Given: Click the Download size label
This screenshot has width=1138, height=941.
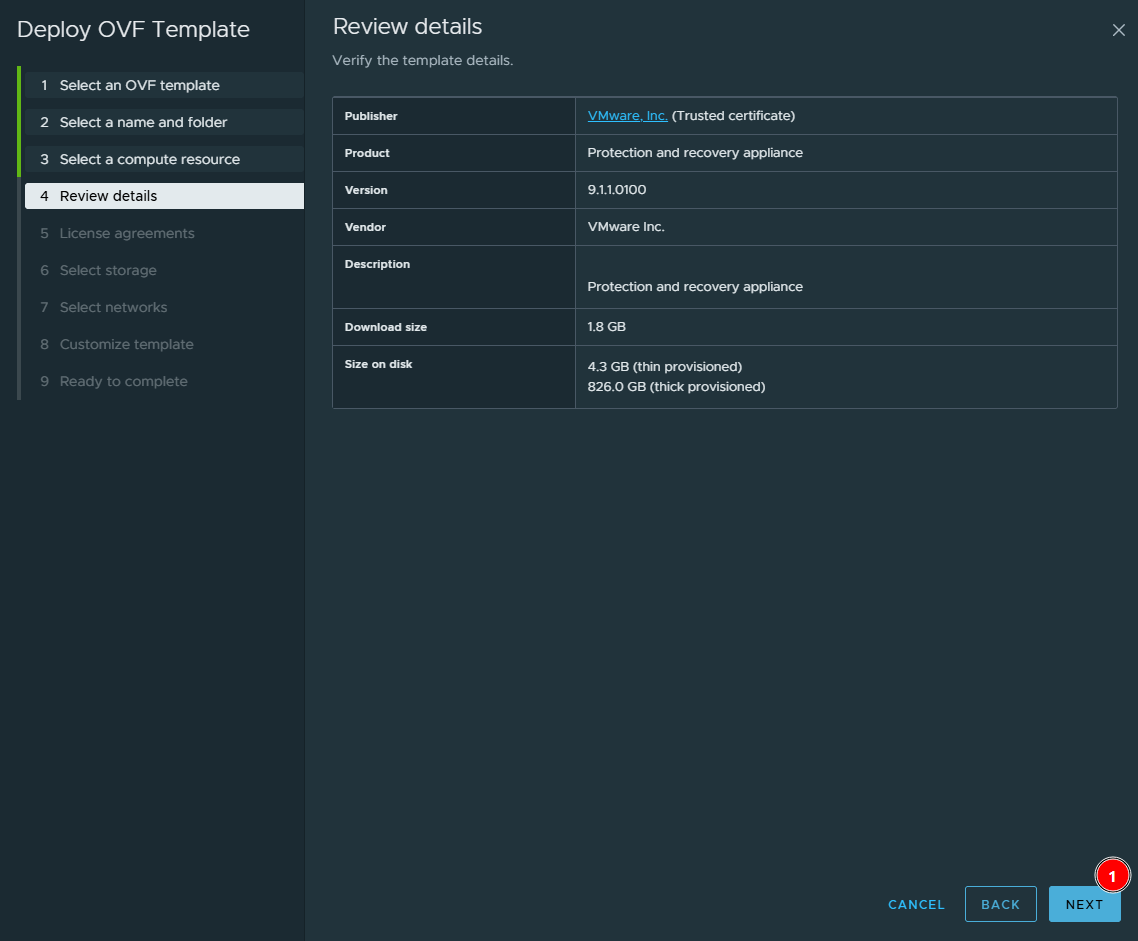Looking at the screenshot, I should pyautogui.click(x=385, y=327).
